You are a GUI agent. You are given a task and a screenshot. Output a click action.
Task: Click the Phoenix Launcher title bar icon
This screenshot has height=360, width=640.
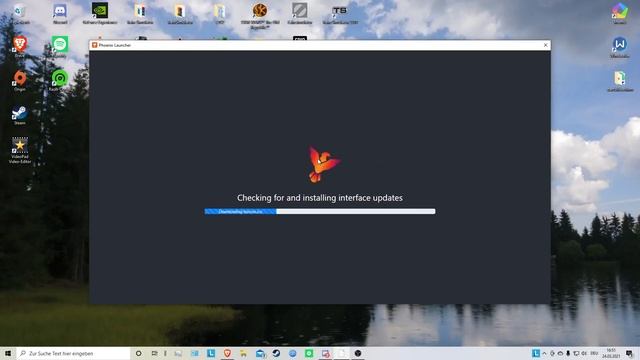[95, 45]
